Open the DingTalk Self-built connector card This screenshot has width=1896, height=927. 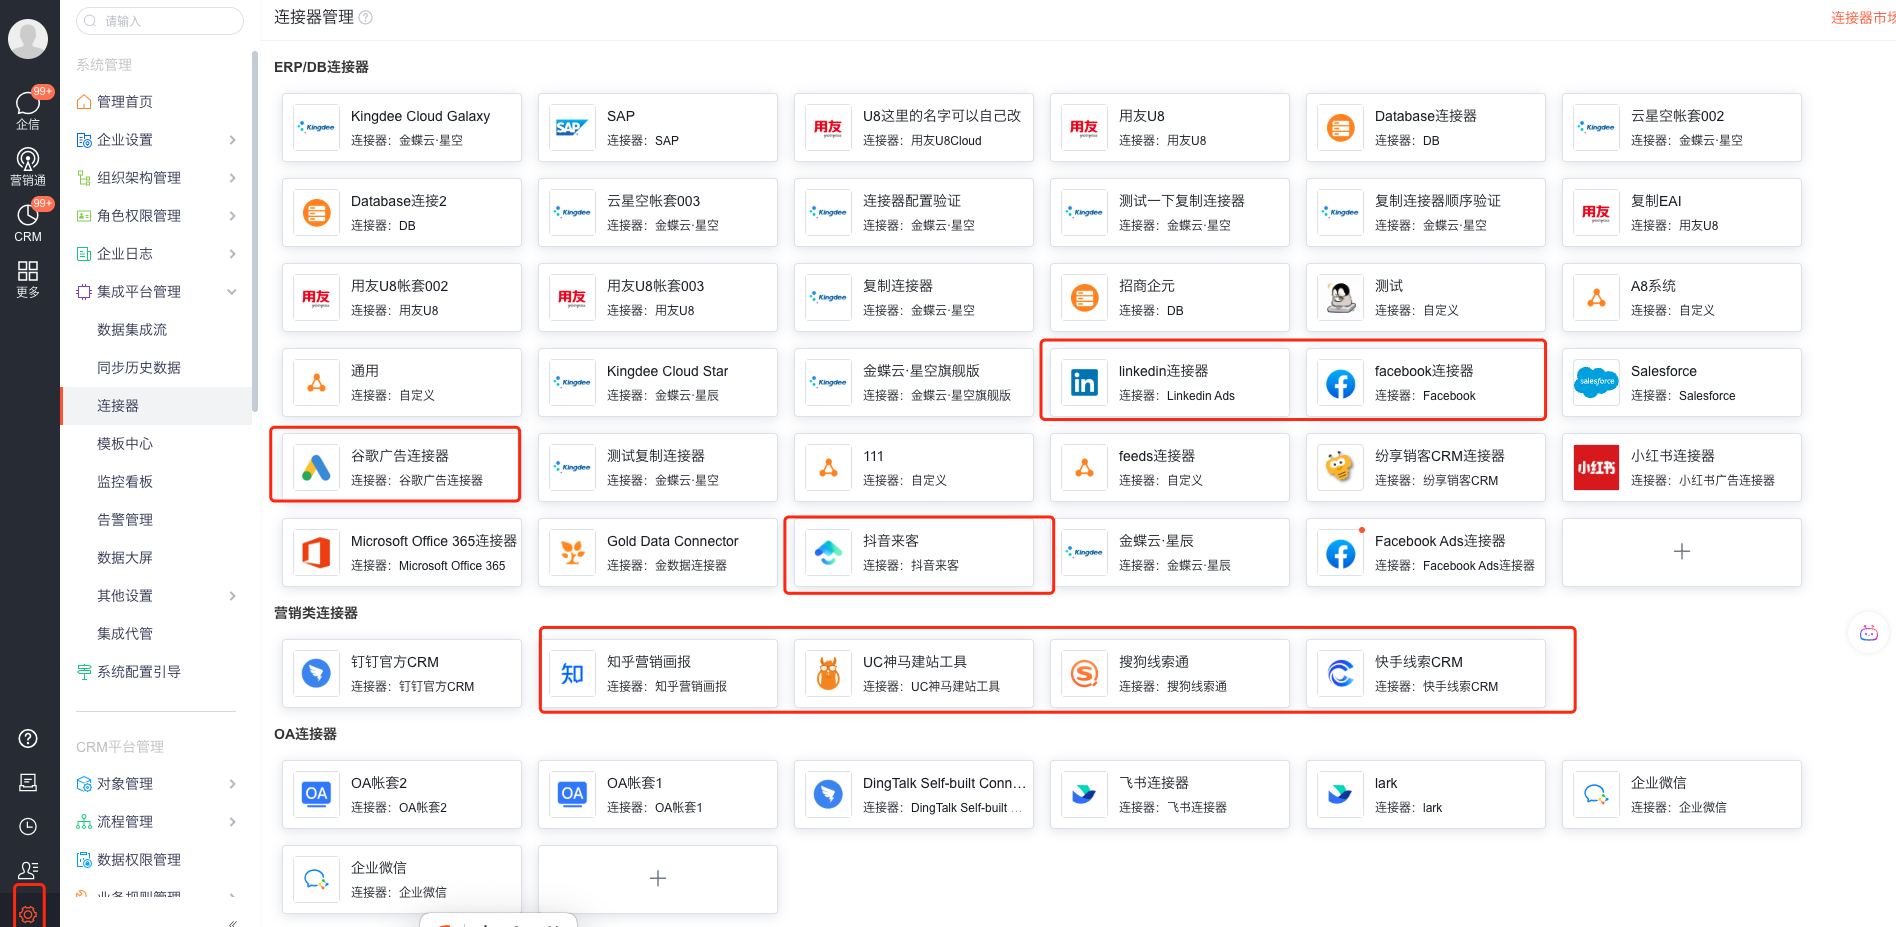pos(914,795)
